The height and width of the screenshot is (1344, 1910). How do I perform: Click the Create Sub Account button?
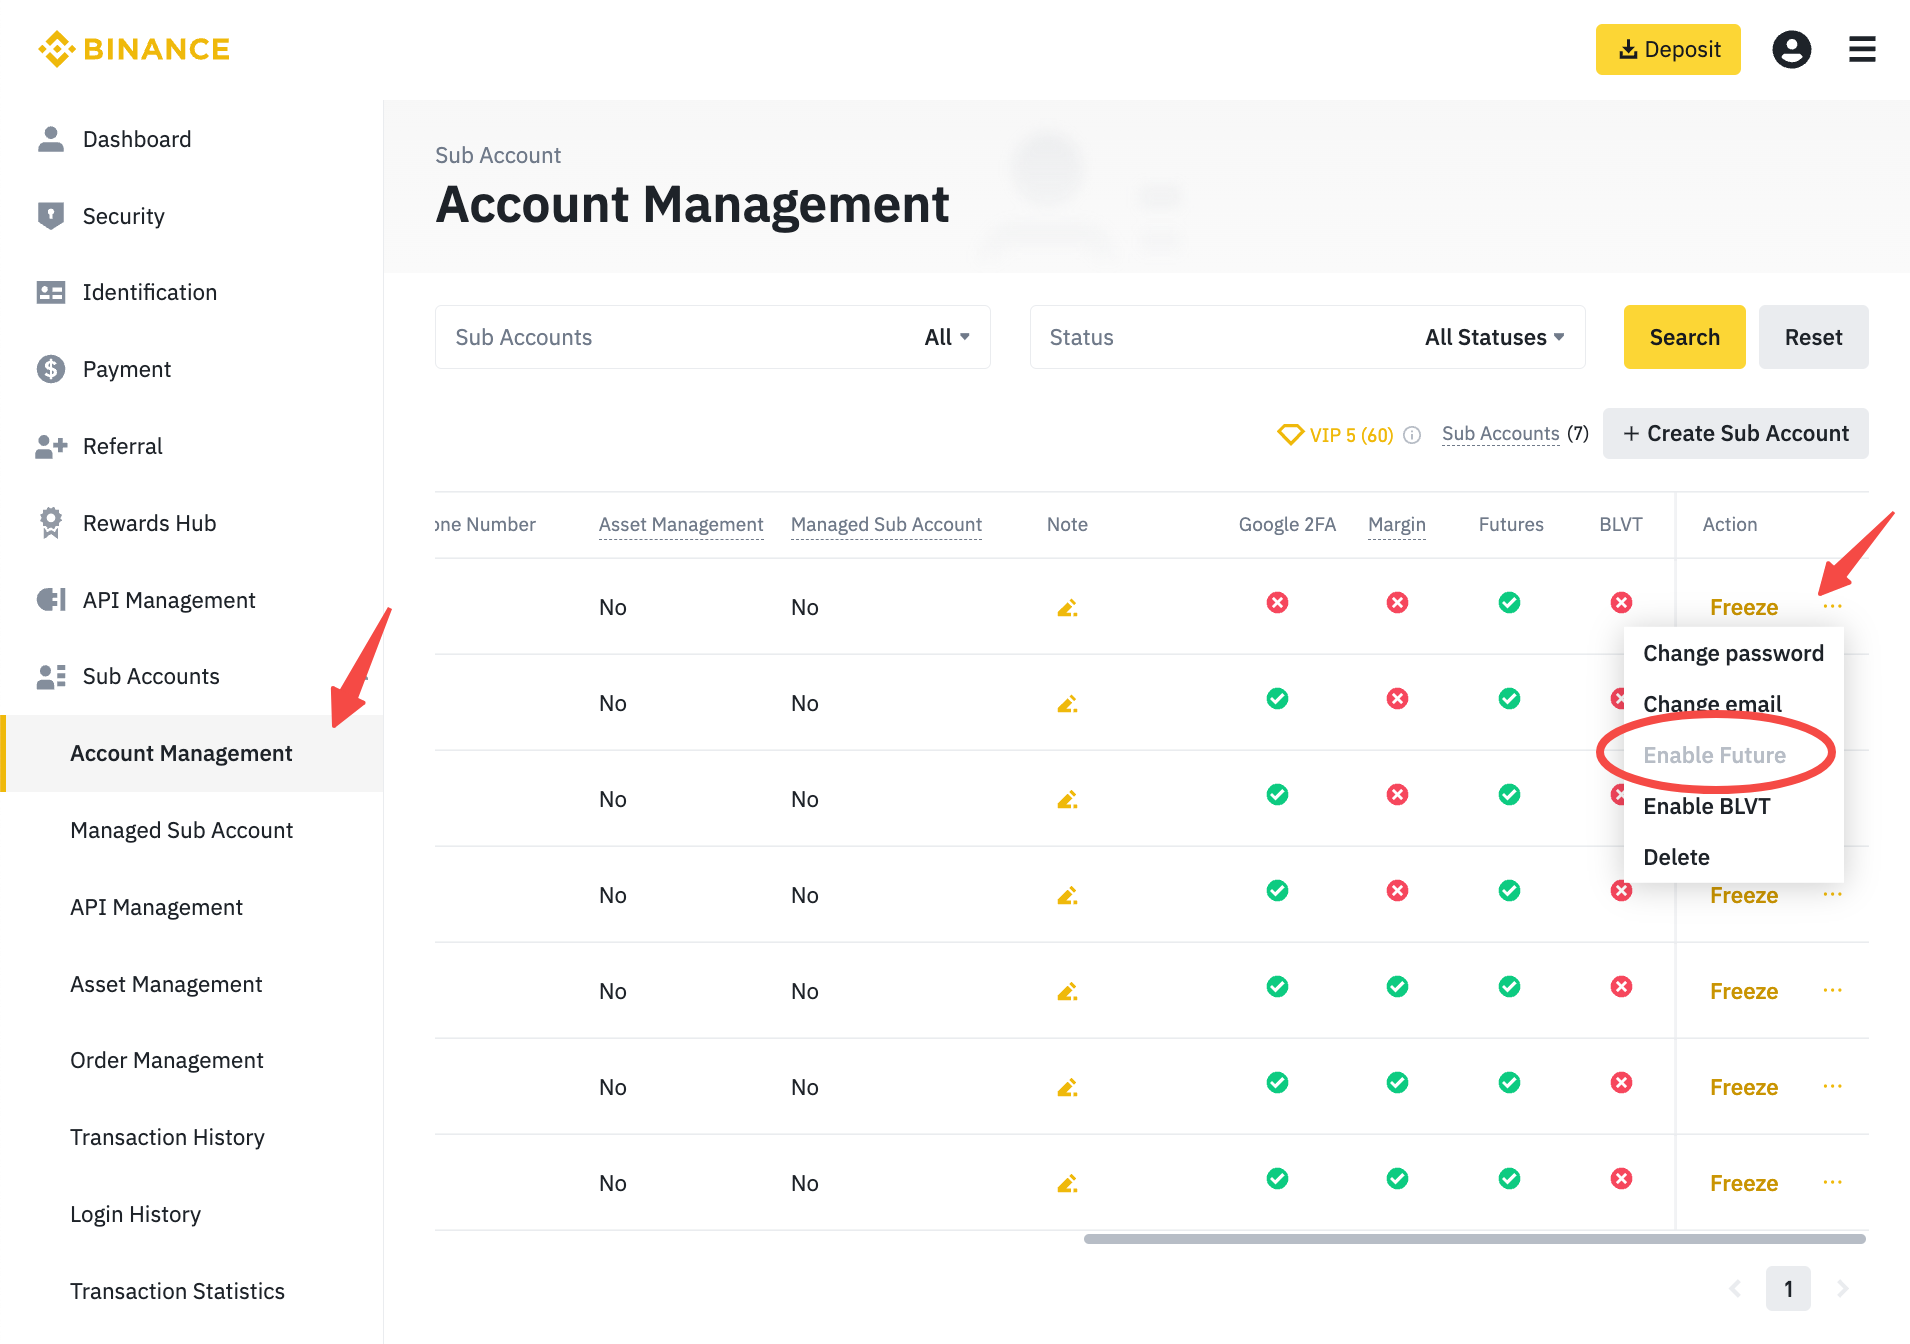click(x=1735, y=434)
